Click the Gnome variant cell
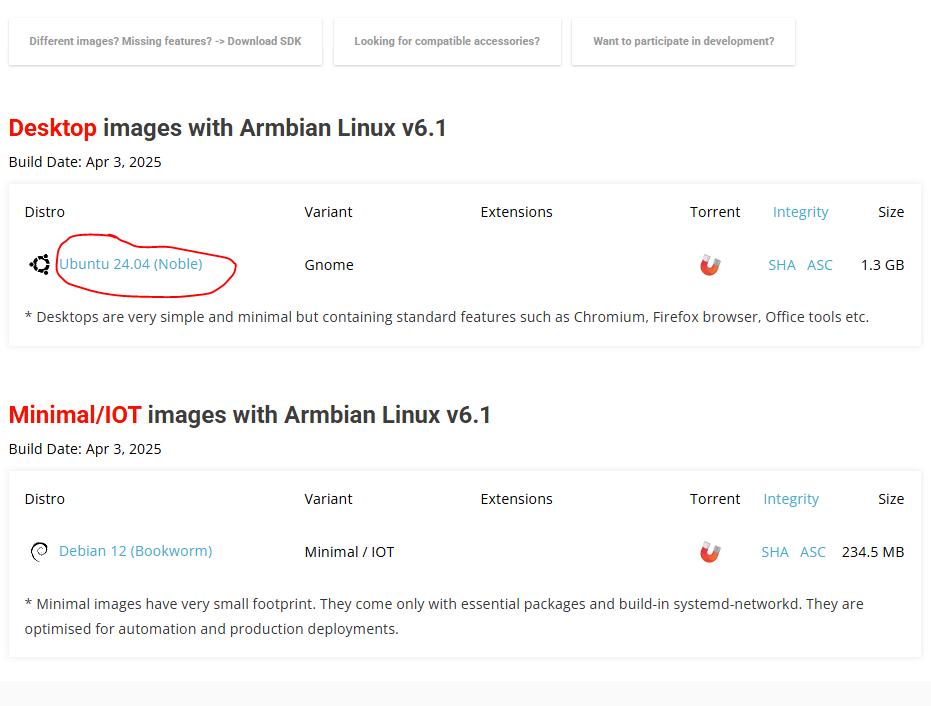Screen dimensions: 931x706 329,265
